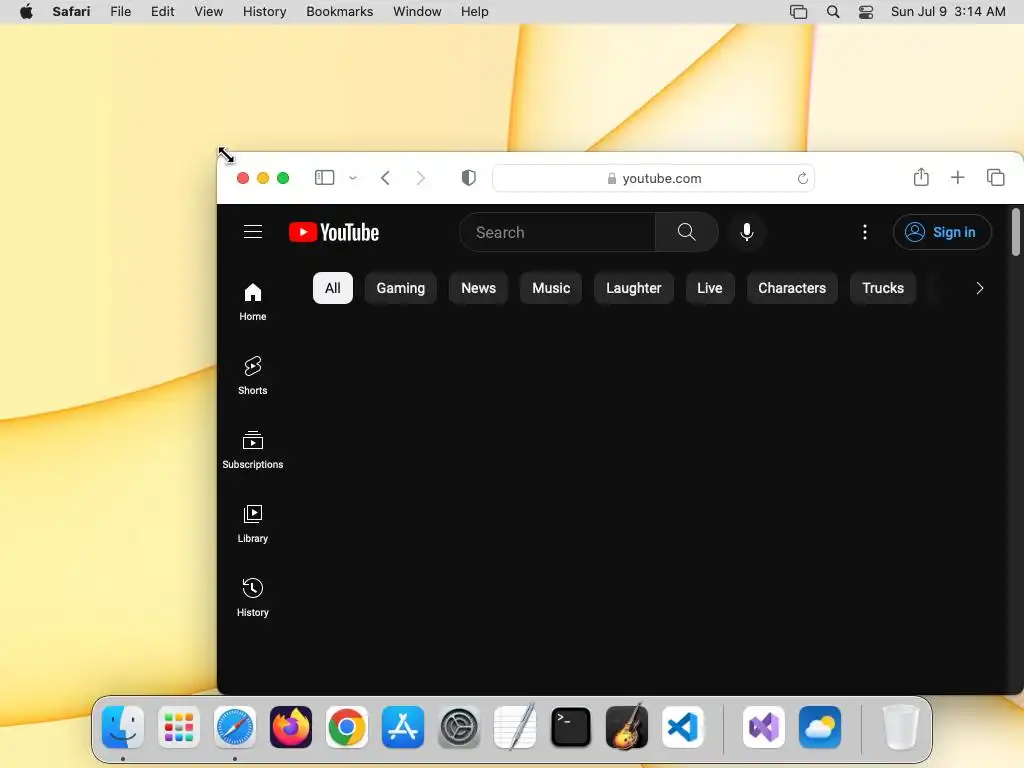
Task: Click the screen mirroring icon in the menu bar
Action: point(798,12)
